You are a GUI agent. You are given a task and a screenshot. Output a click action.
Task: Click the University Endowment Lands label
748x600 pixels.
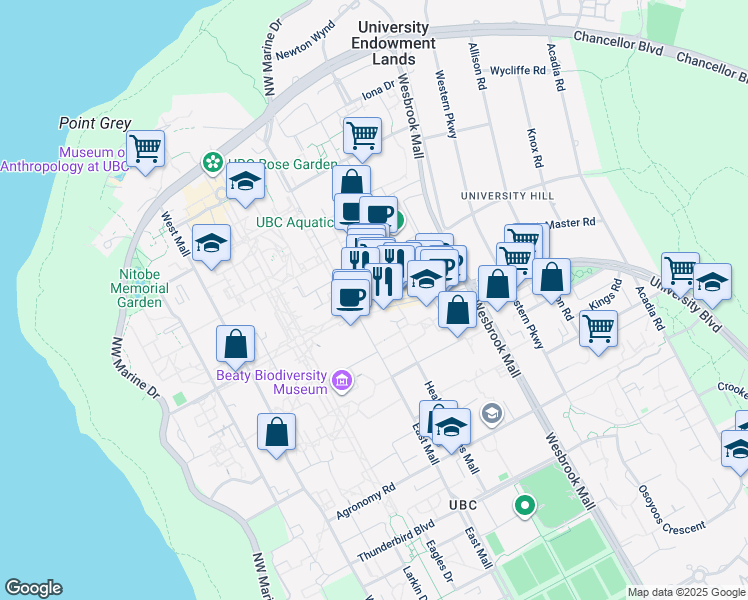(393, 43)
